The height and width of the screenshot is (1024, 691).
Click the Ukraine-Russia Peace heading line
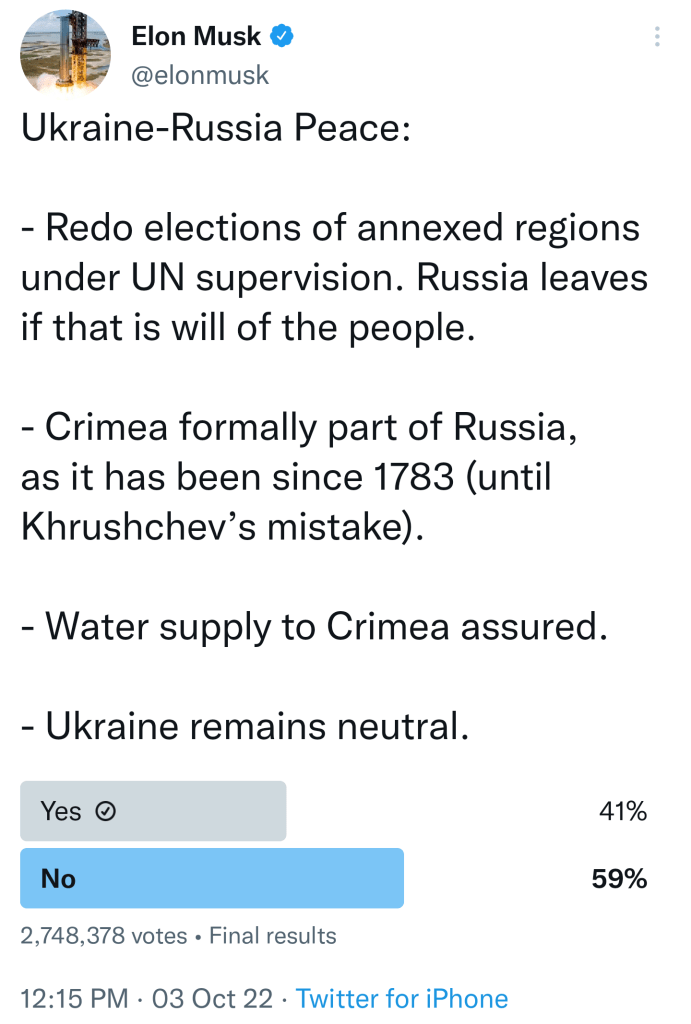coord(216,131)
